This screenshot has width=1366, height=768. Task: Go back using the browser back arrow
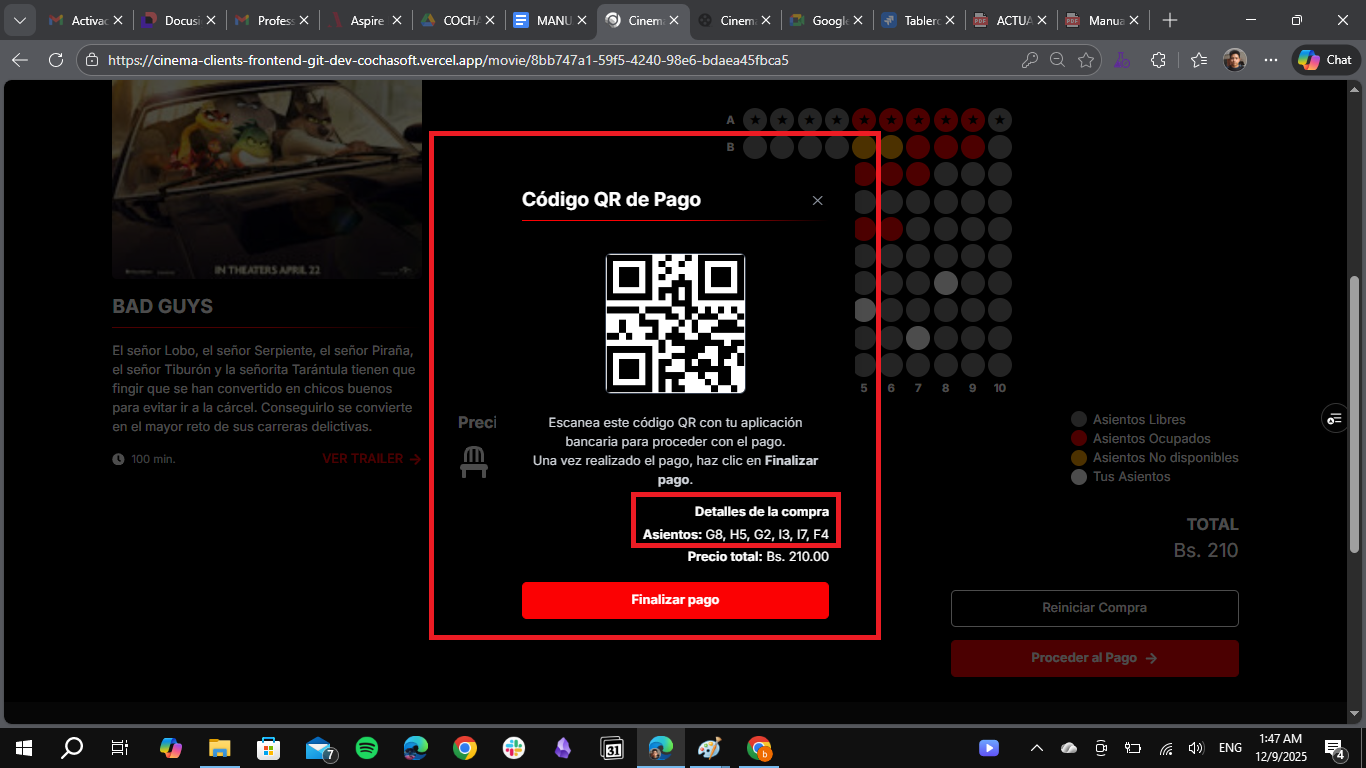pos(20,60)
